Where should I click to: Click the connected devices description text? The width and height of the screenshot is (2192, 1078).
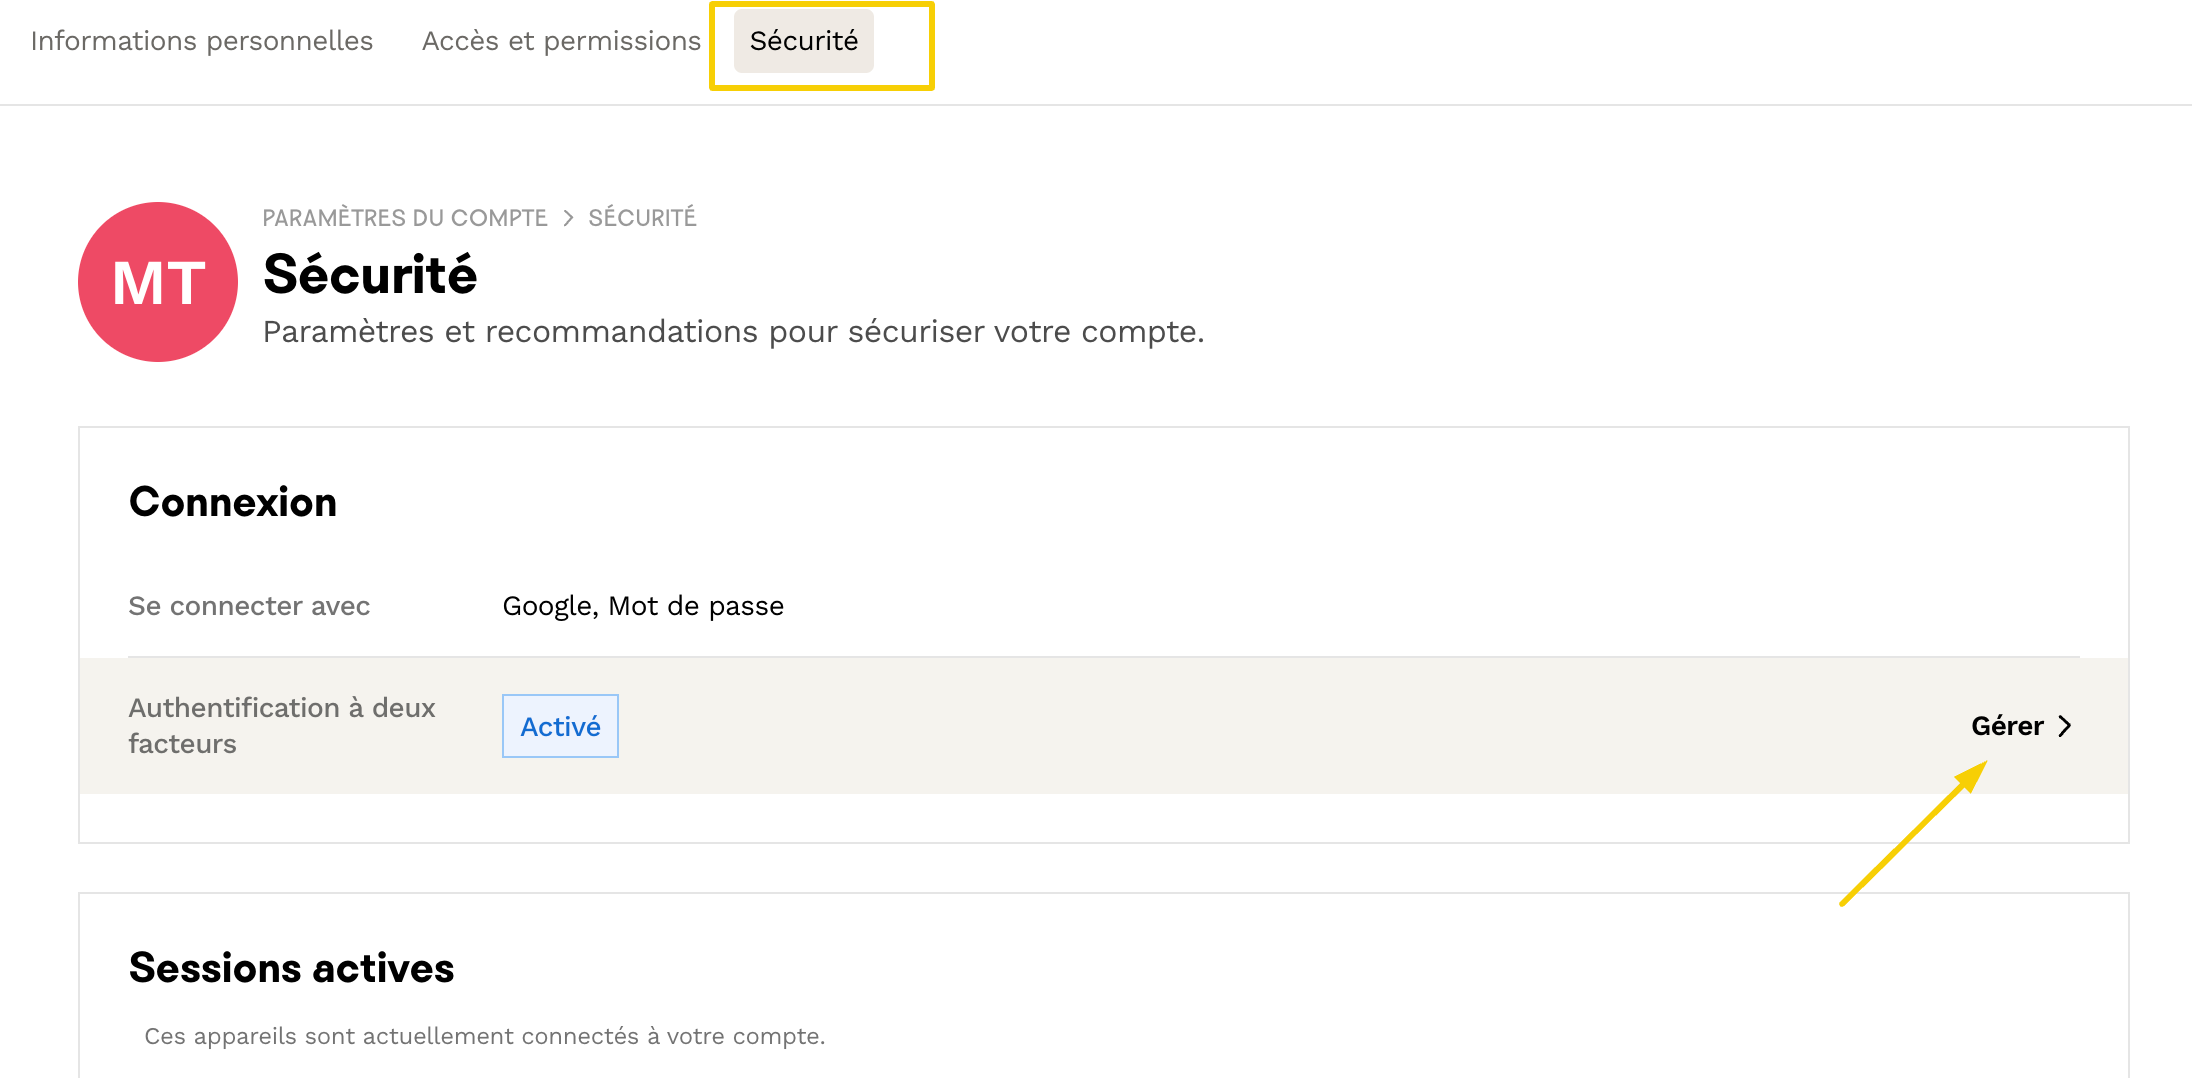tap(485, 1036)
